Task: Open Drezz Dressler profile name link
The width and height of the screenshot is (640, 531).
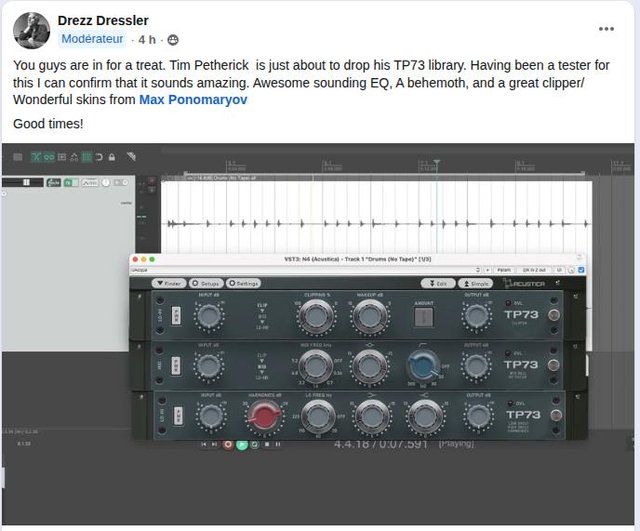Action: click(103, 20)
